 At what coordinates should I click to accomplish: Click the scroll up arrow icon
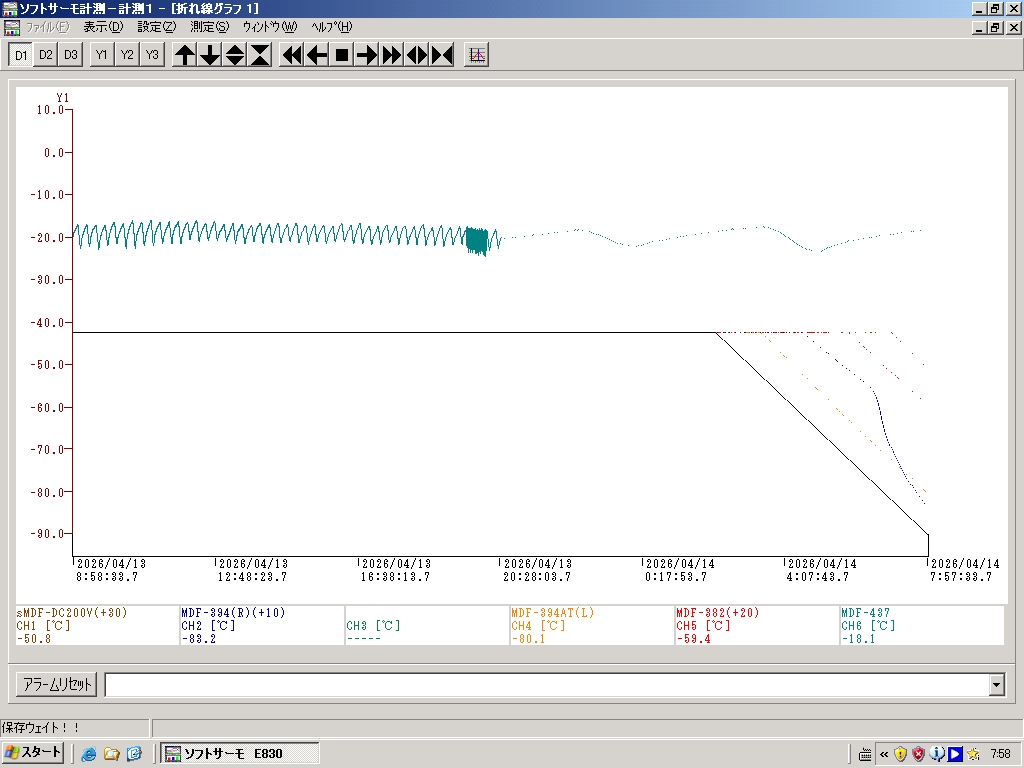coord(185,55)
